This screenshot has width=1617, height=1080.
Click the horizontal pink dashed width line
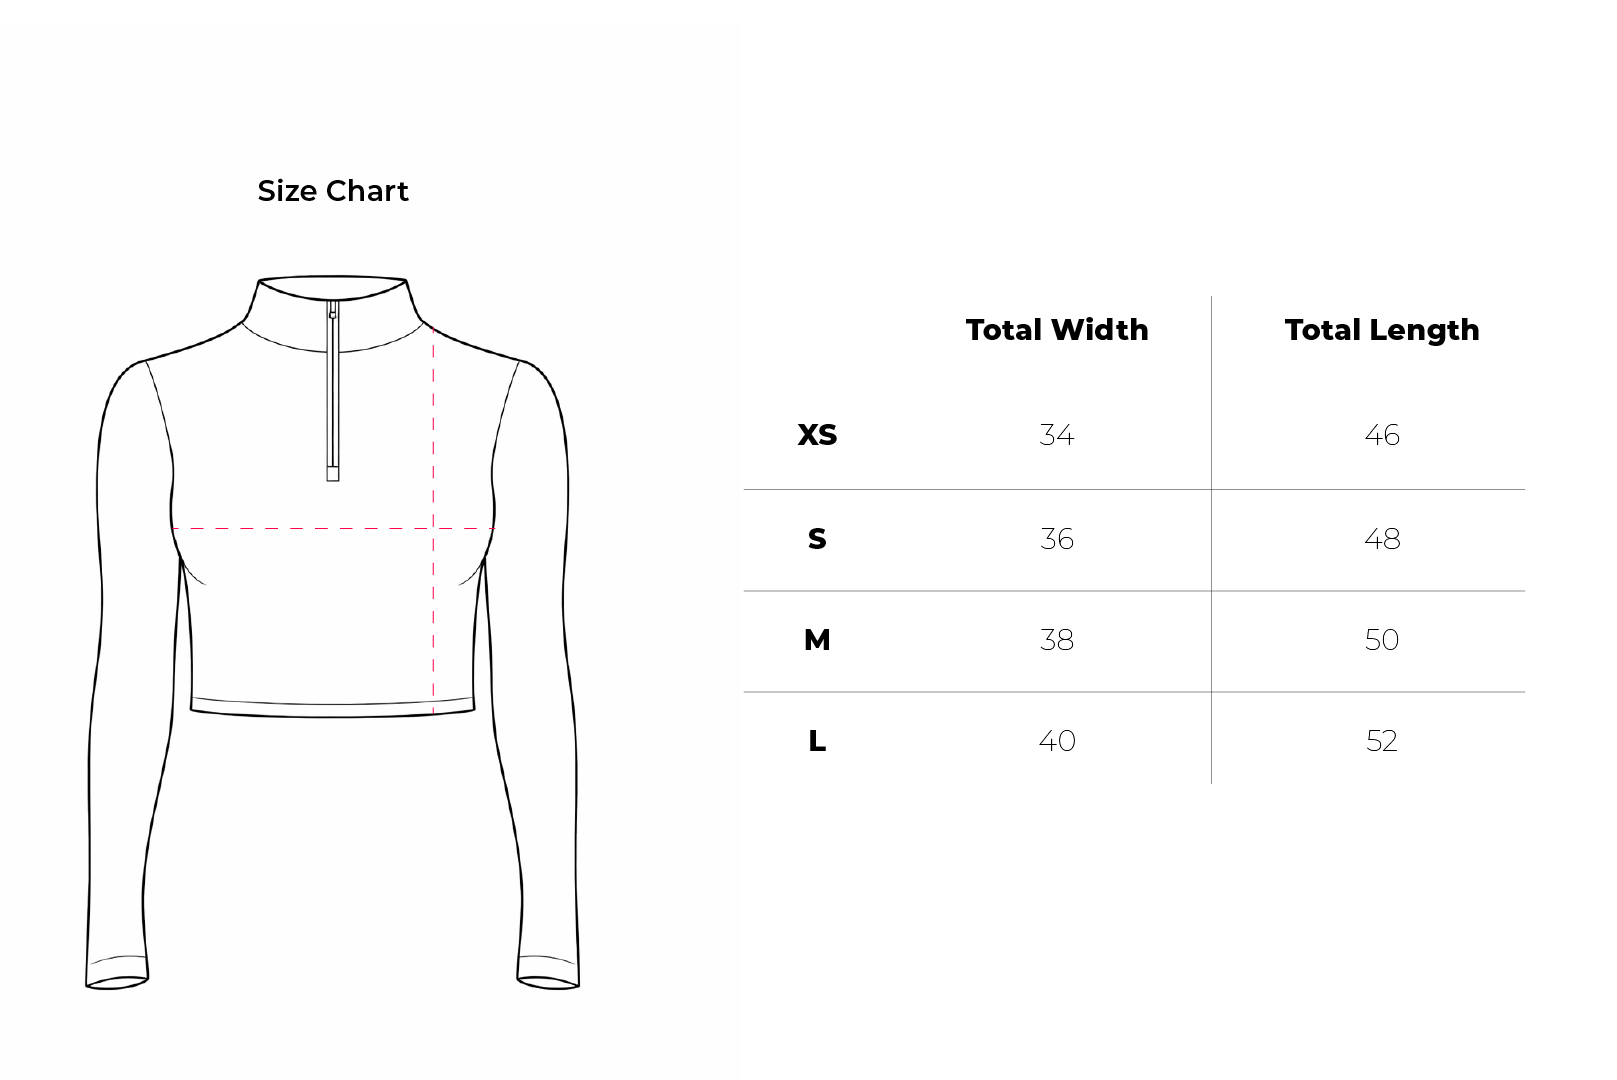[x=300, y=528]
